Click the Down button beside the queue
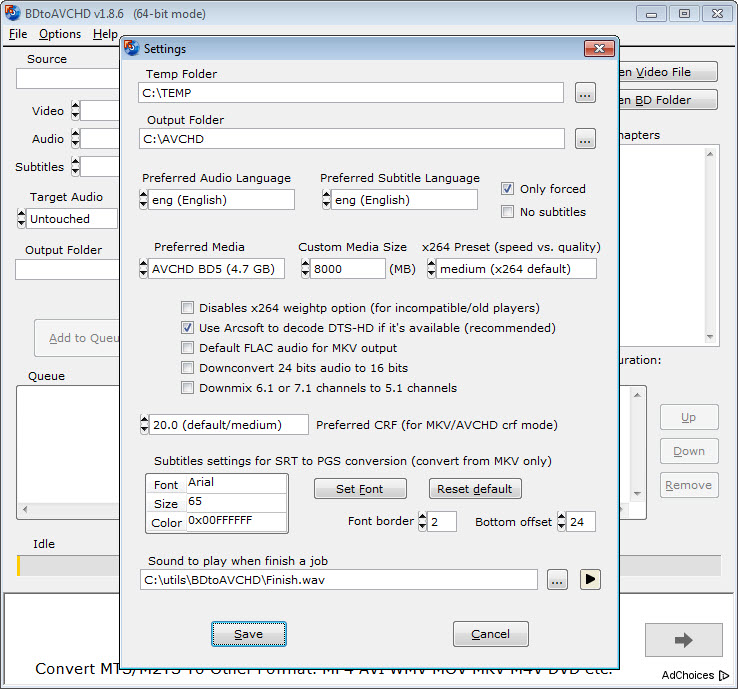Viewport: 738px width, 689px height. coord(689,451)
